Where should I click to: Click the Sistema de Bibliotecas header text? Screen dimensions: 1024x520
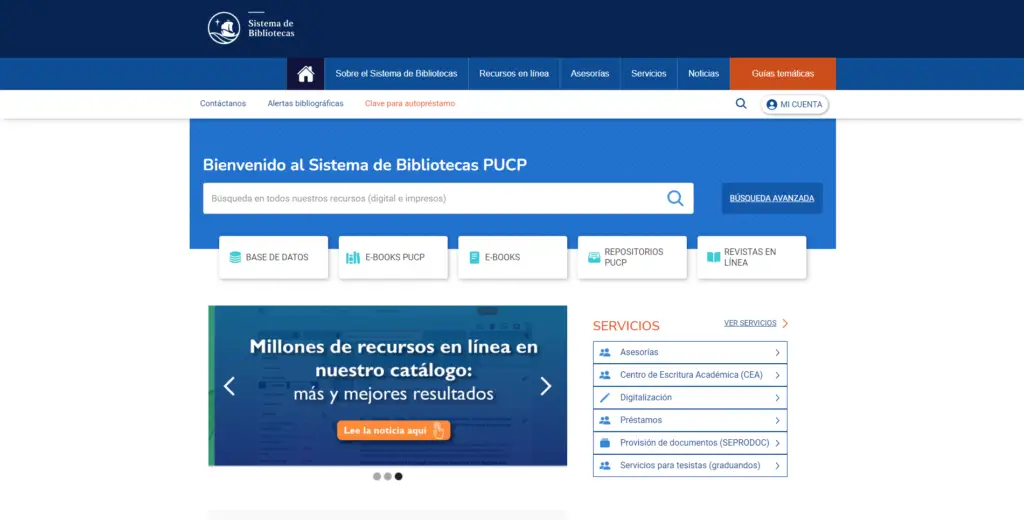pyautogui.click(x=271, y=28)
